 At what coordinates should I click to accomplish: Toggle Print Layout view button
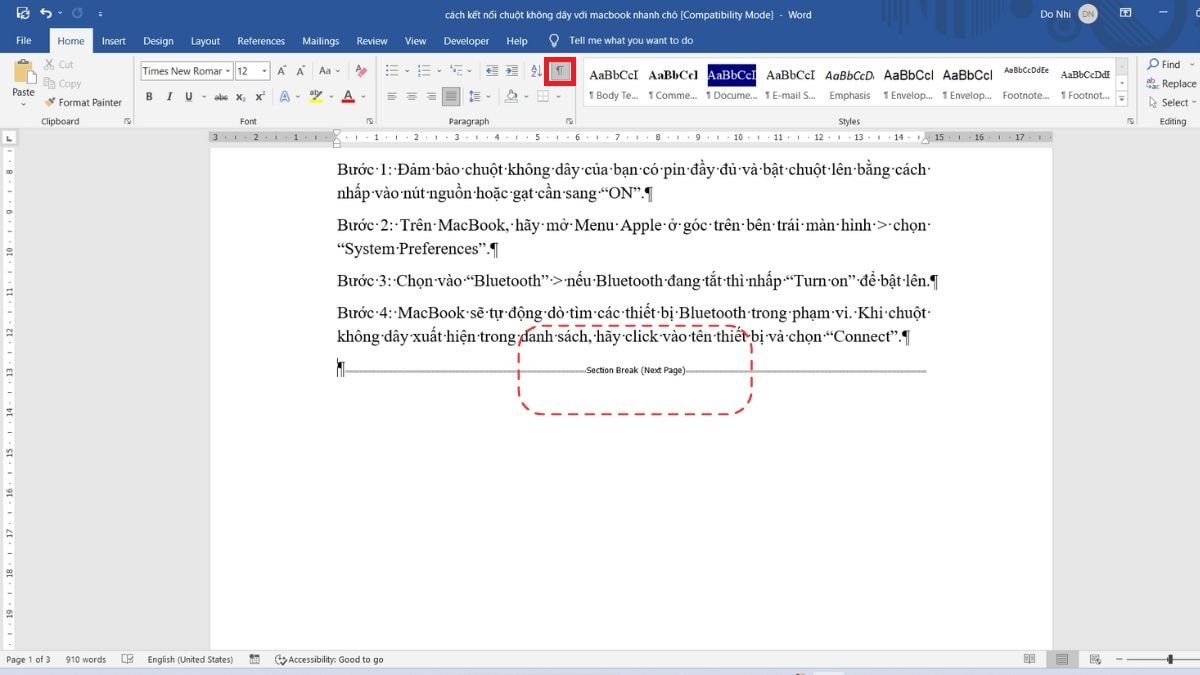point(1062,660)
